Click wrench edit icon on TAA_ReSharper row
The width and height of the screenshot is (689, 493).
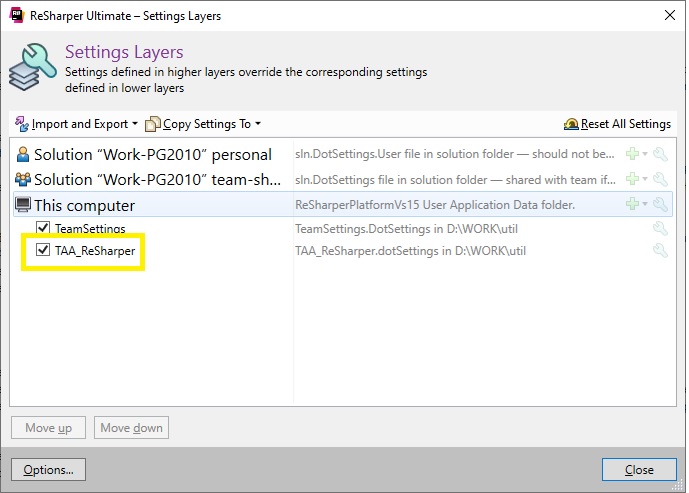pyautogui.click(x=660, y=250)
